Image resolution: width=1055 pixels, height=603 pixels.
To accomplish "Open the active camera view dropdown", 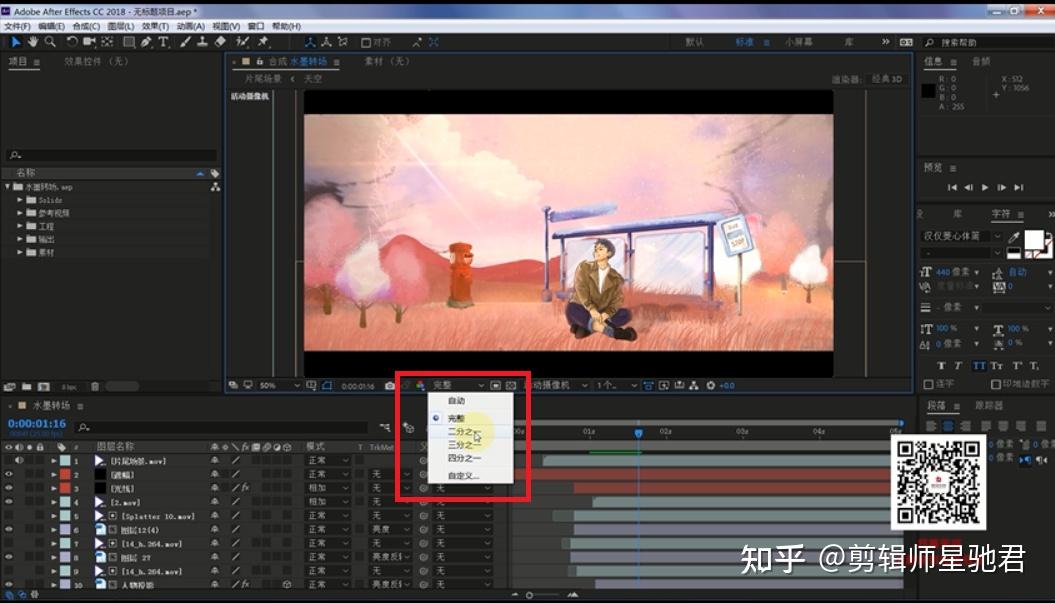I will coord(556,386).
